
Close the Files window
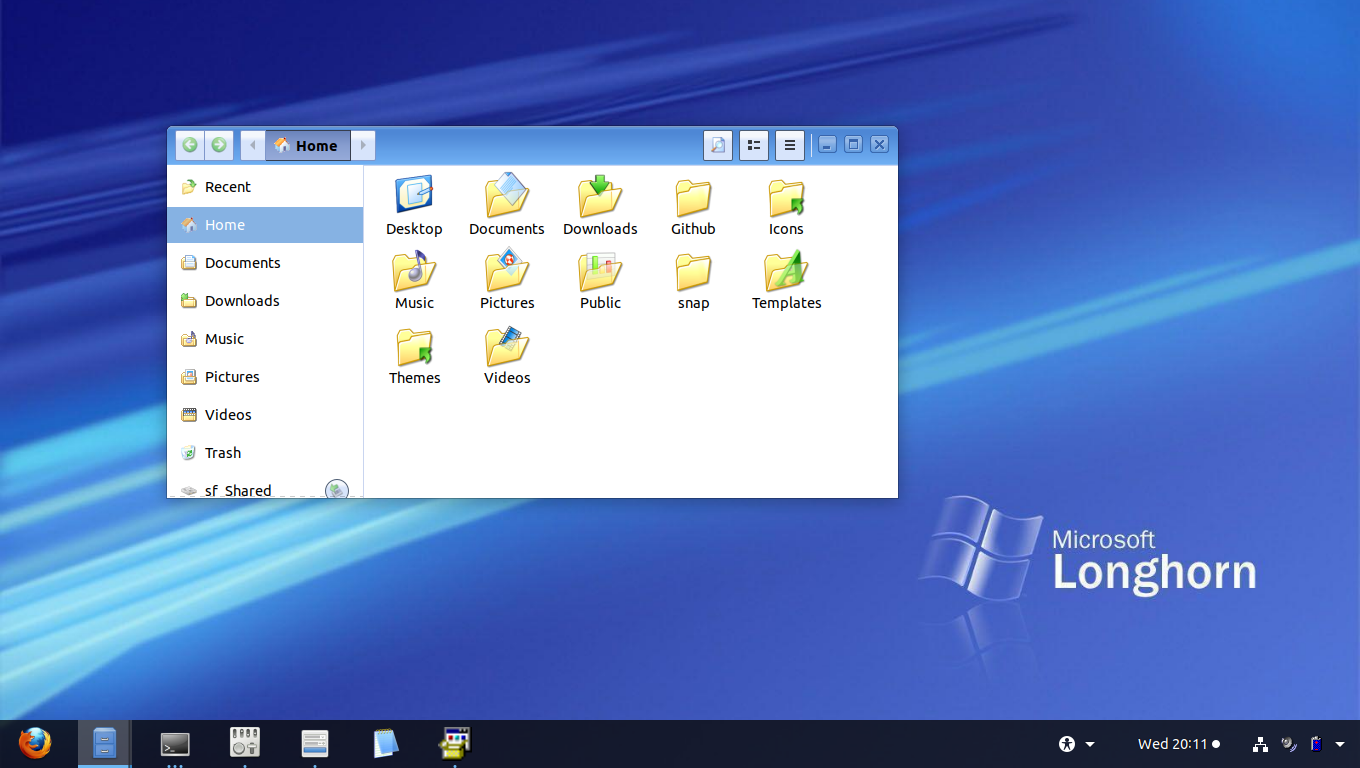click(879, 145)
